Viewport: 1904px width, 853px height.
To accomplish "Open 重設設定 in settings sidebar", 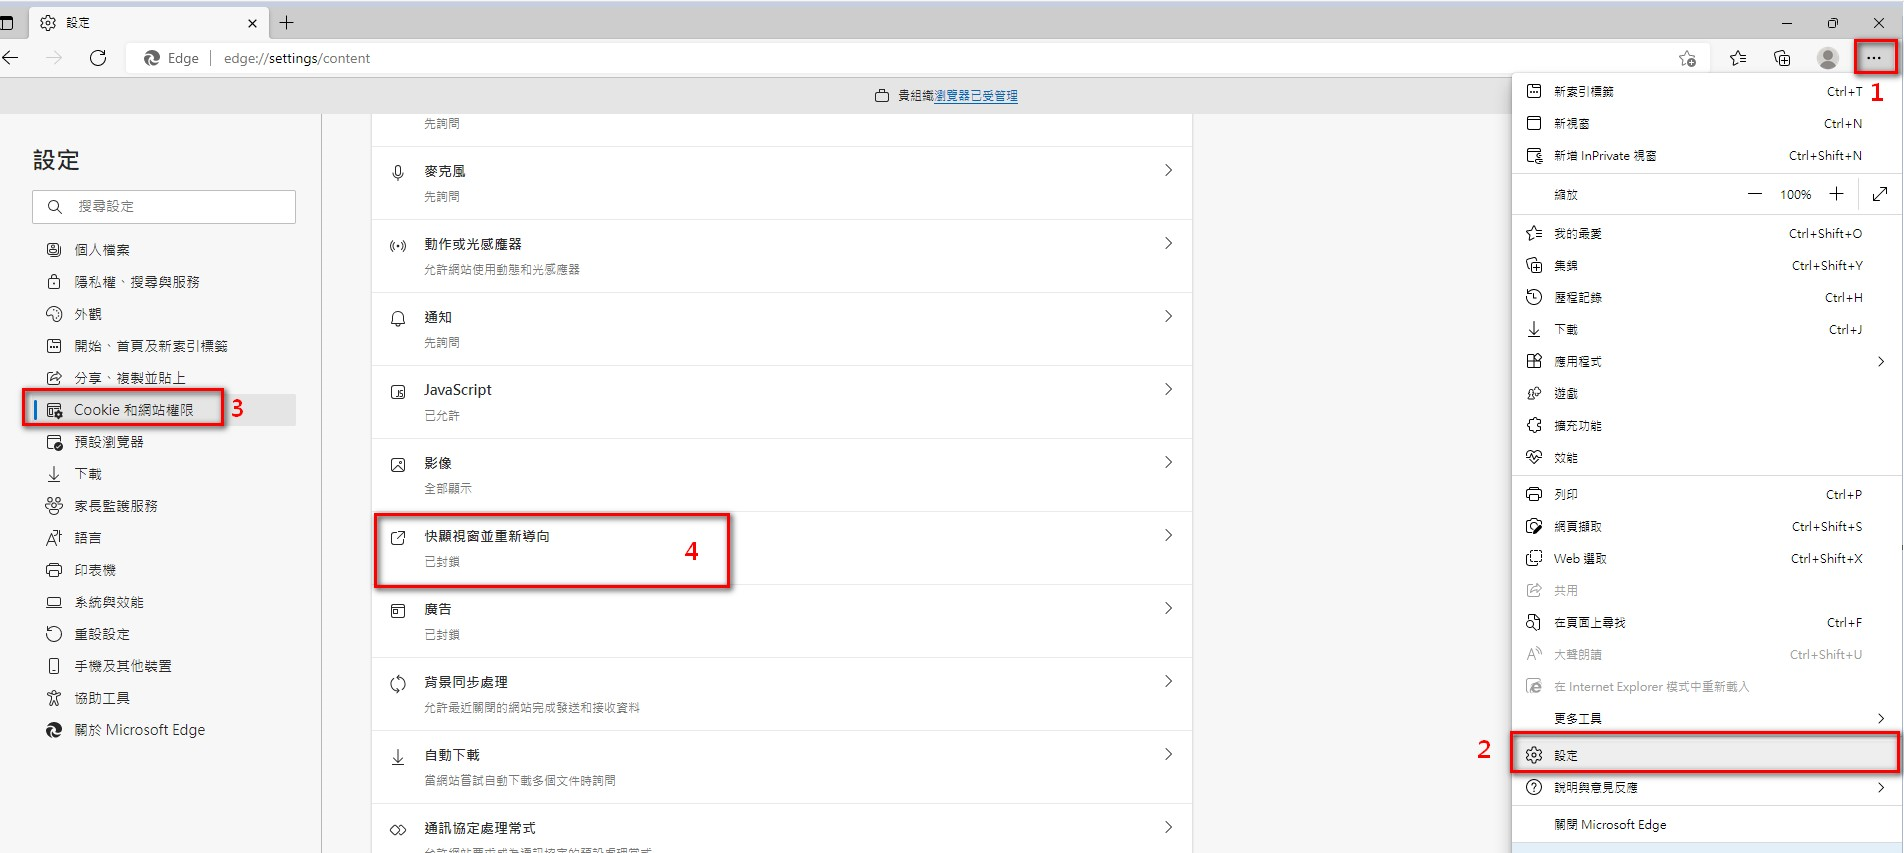I will point(164,634).
